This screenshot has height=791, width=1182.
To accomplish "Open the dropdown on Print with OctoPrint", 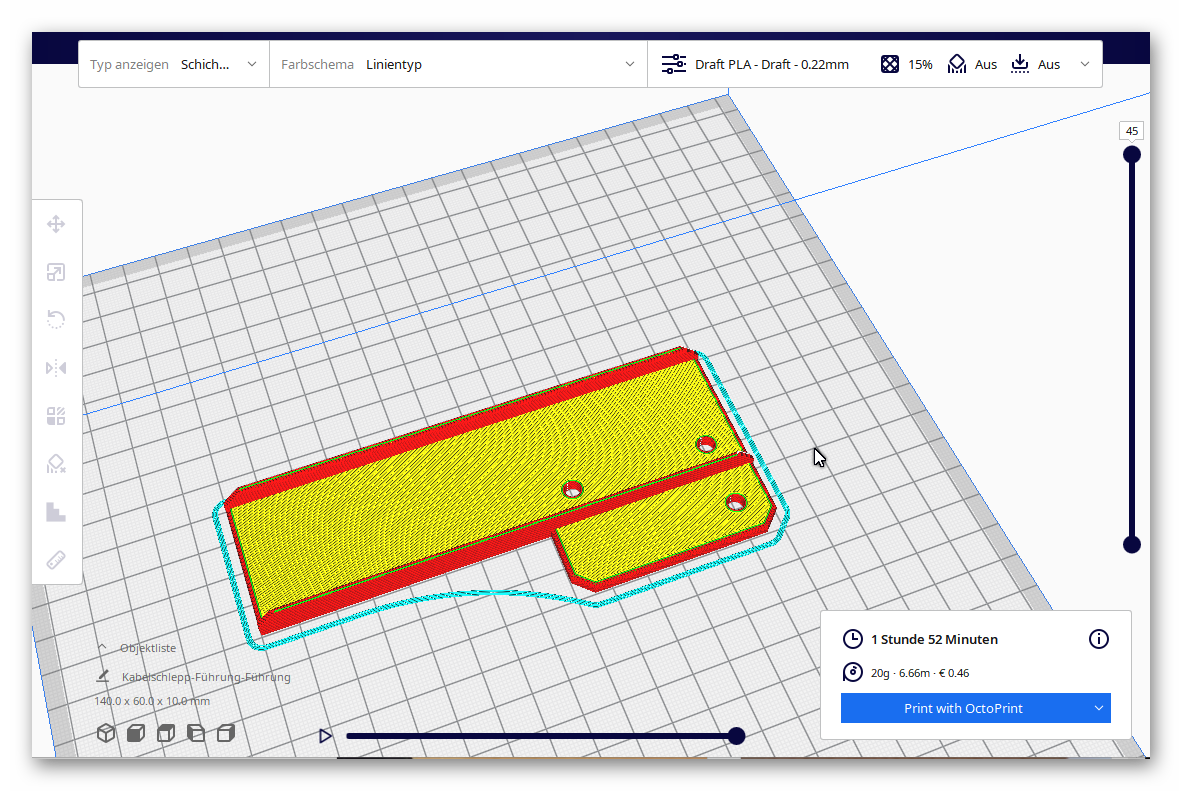I will 1097,708.
